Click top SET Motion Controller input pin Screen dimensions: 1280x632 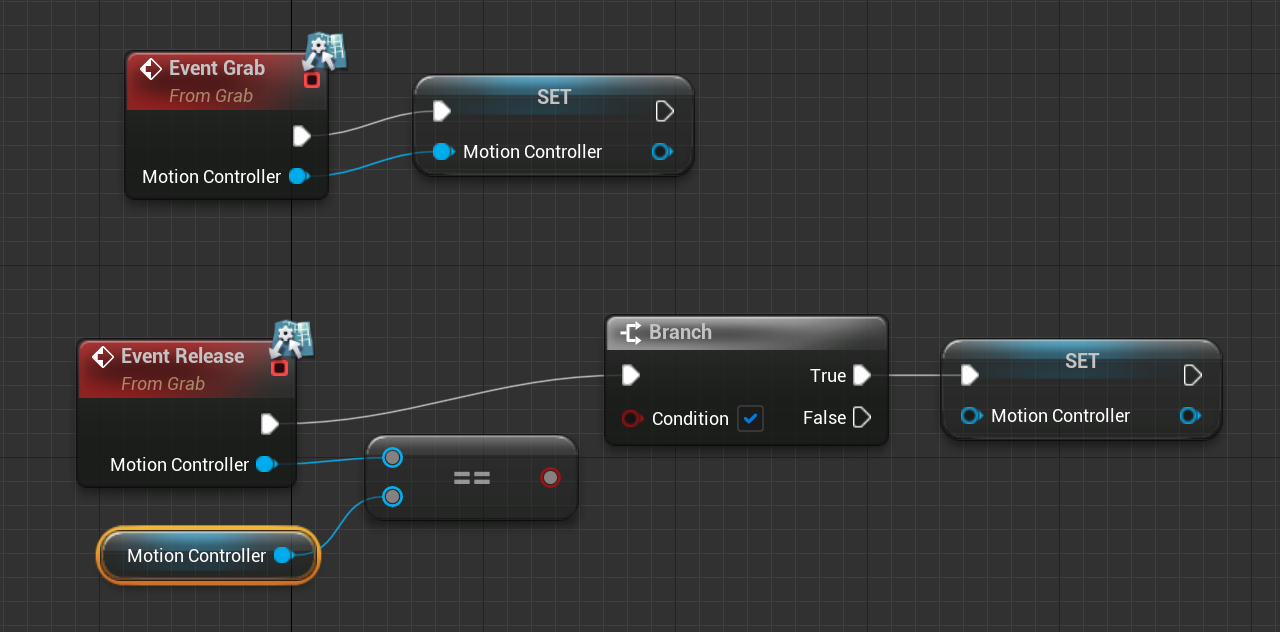443,152
